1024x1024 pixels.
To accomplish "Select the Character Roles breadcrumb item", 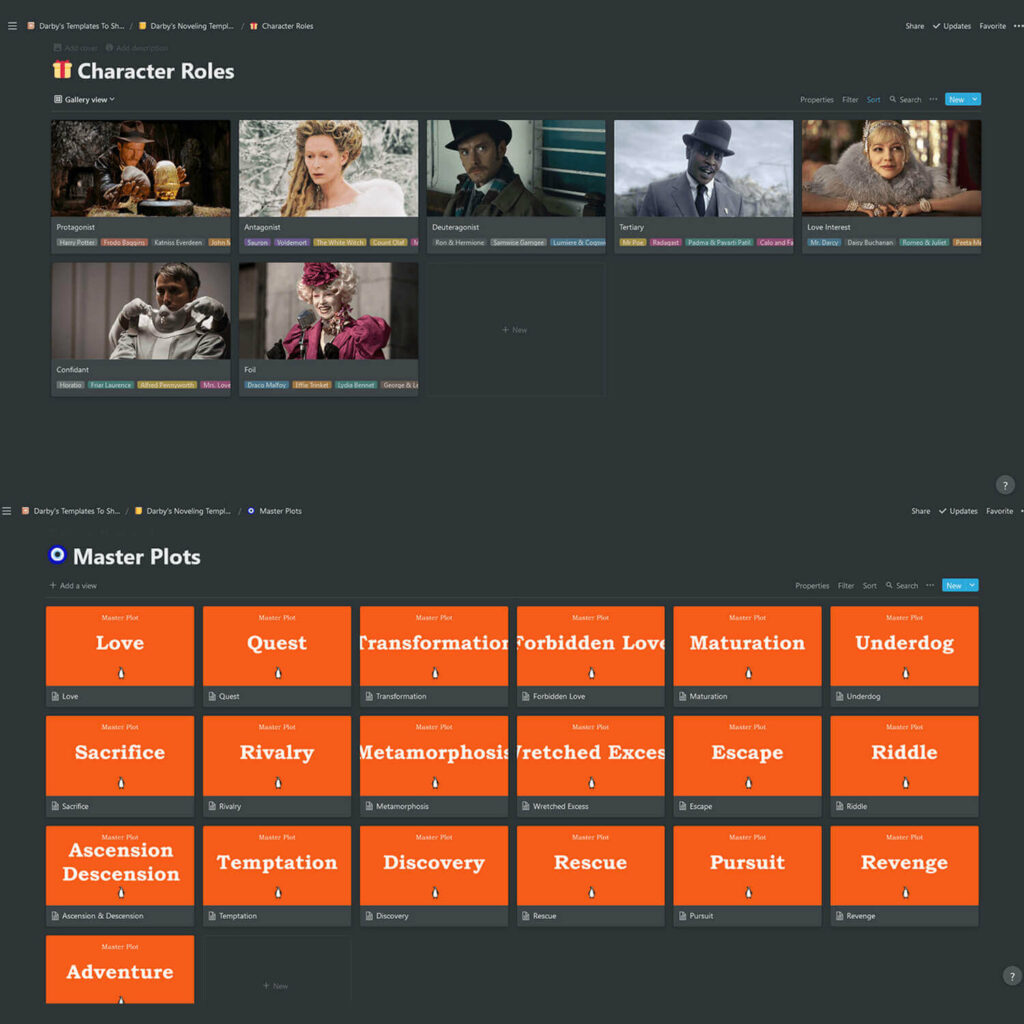I will click(x=281, y=26).
